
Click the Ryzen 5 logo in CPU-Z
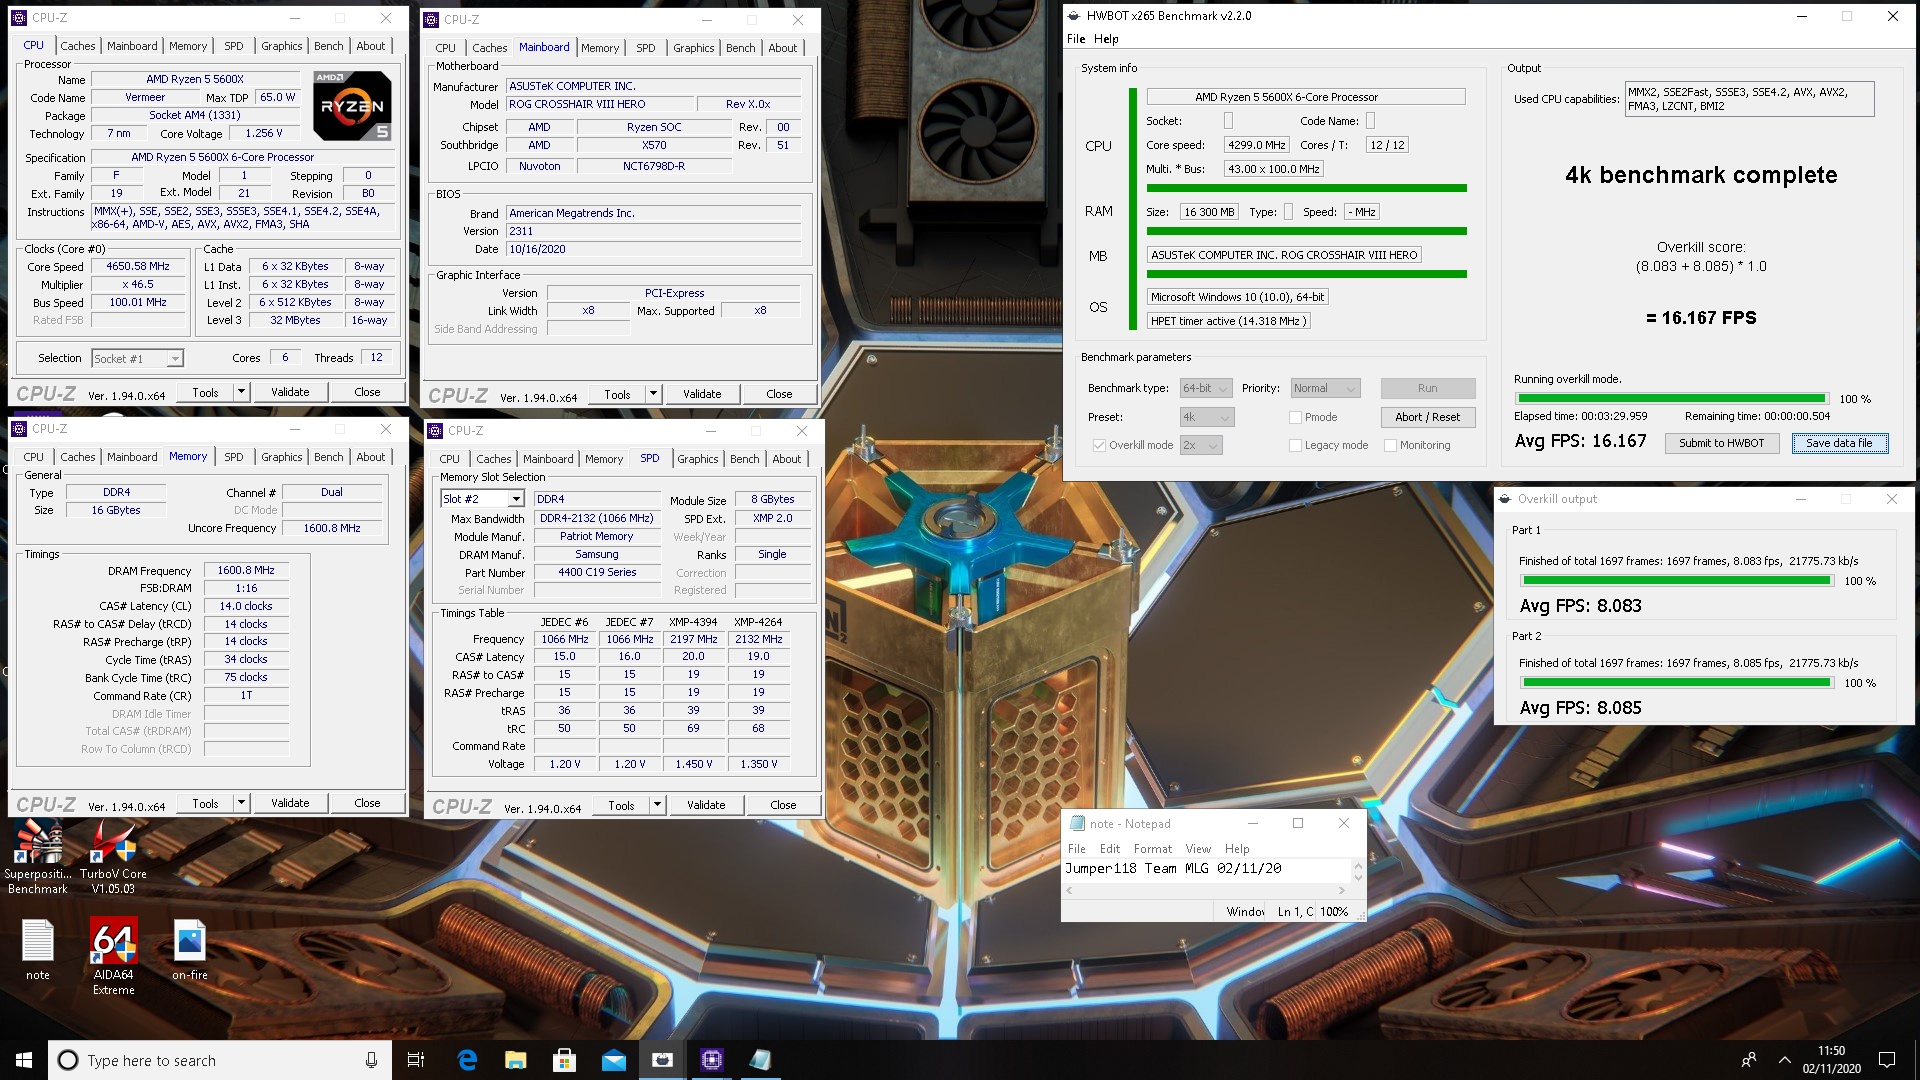coord(352,105)
